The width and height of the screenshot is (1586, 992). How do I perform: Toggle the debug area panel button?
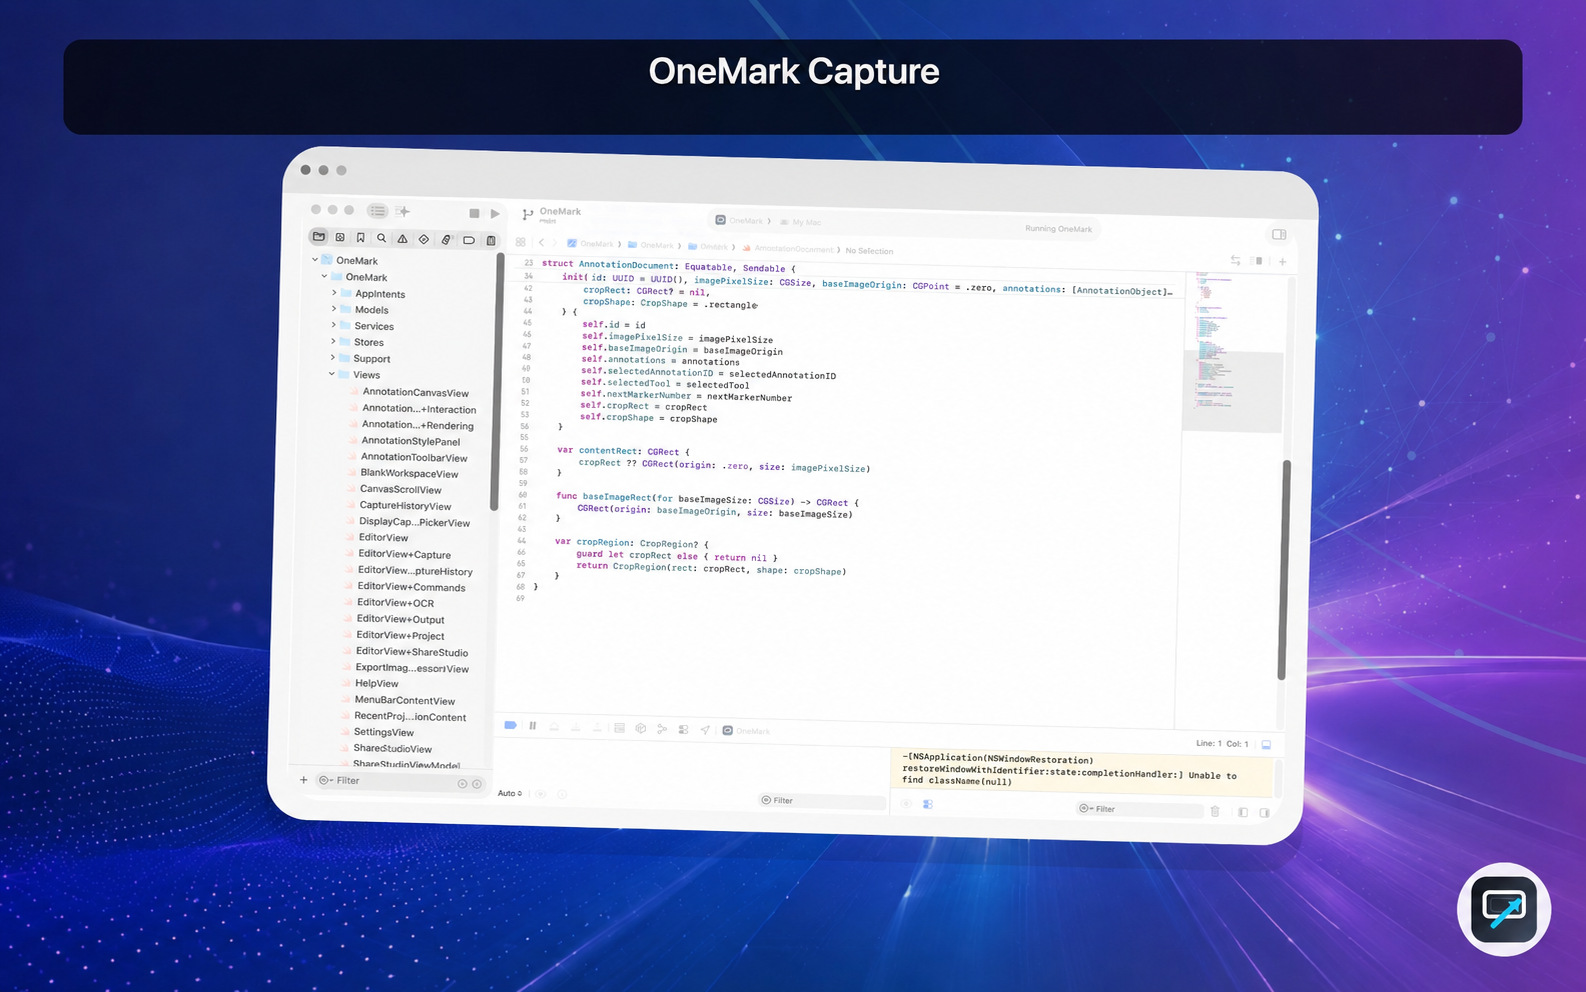click(x=1266, y=744)
